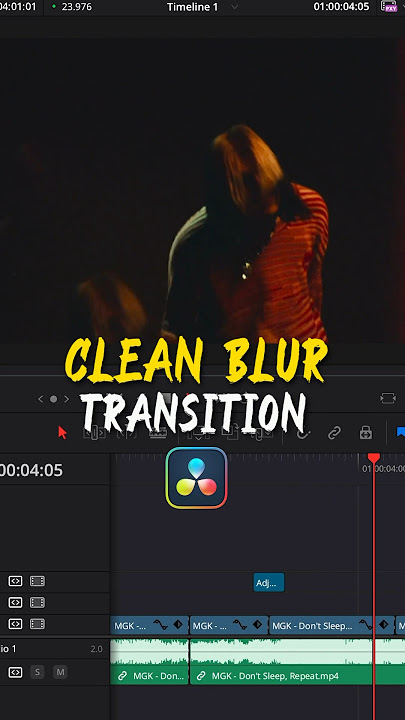Click the 01:00:04:05 timecode field at top

[x=341, y=7]
